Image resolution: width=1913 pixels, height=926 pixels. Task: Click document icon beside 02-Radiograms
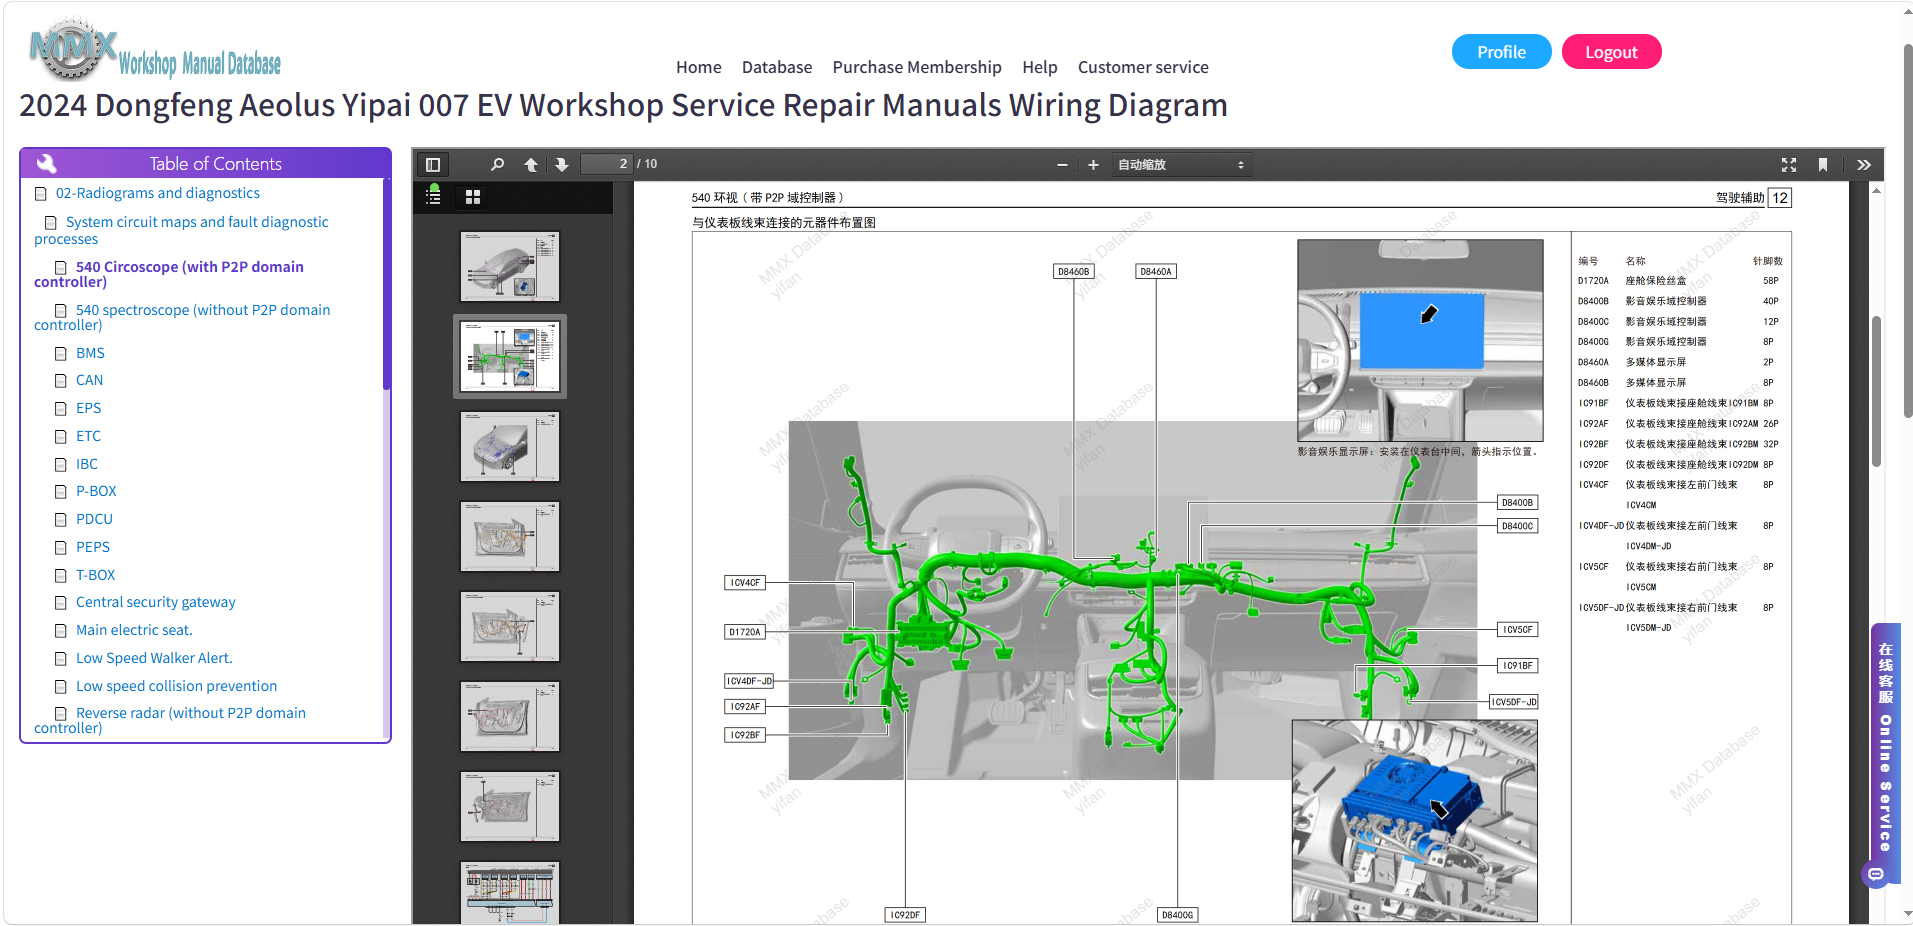click(x=41, y=193)
